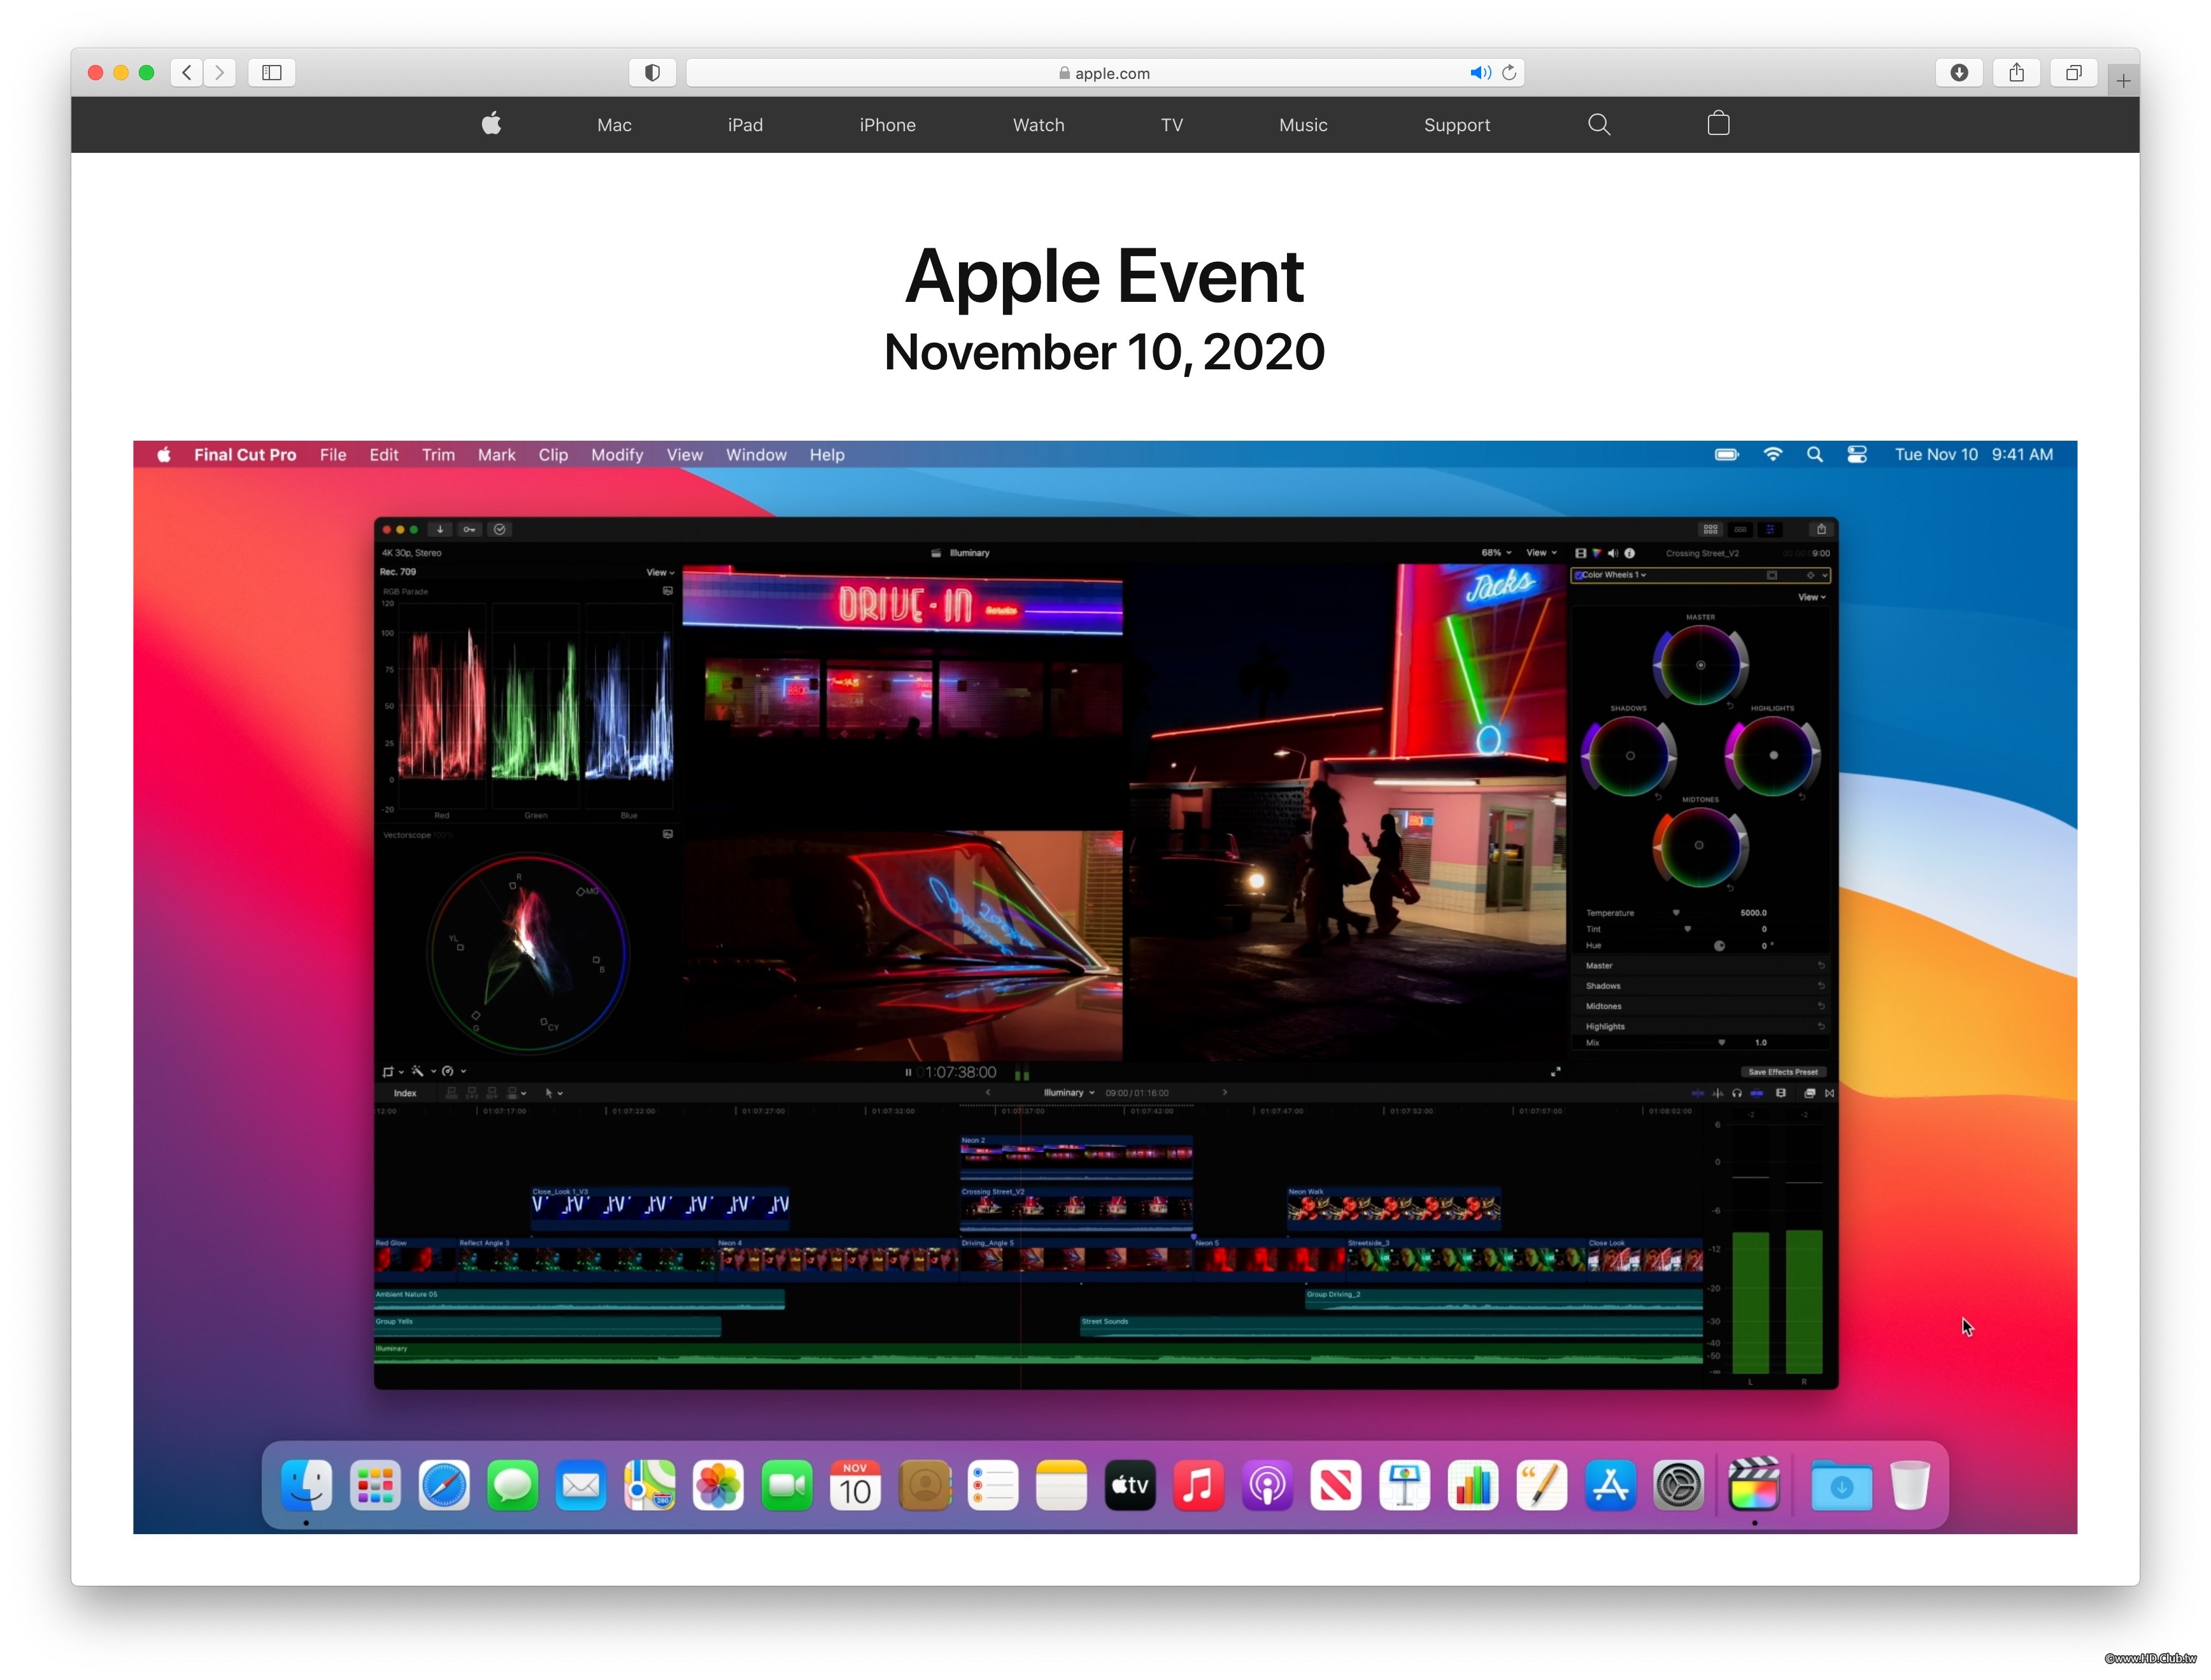Open the Final Cut Pro app menu

click(x=245, y=455)
